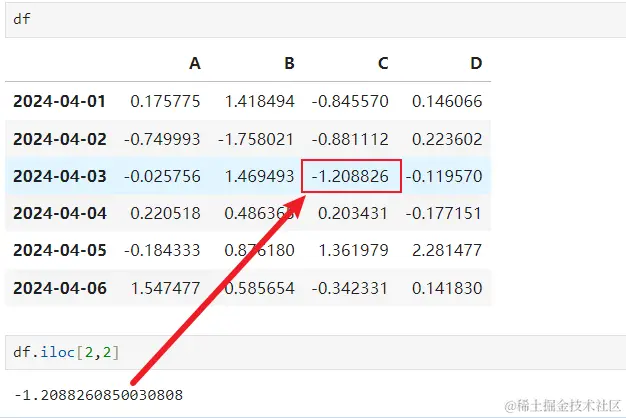Click row index 2024-04-06
This screenshot has height=418, width=626.
coord(60,288)
